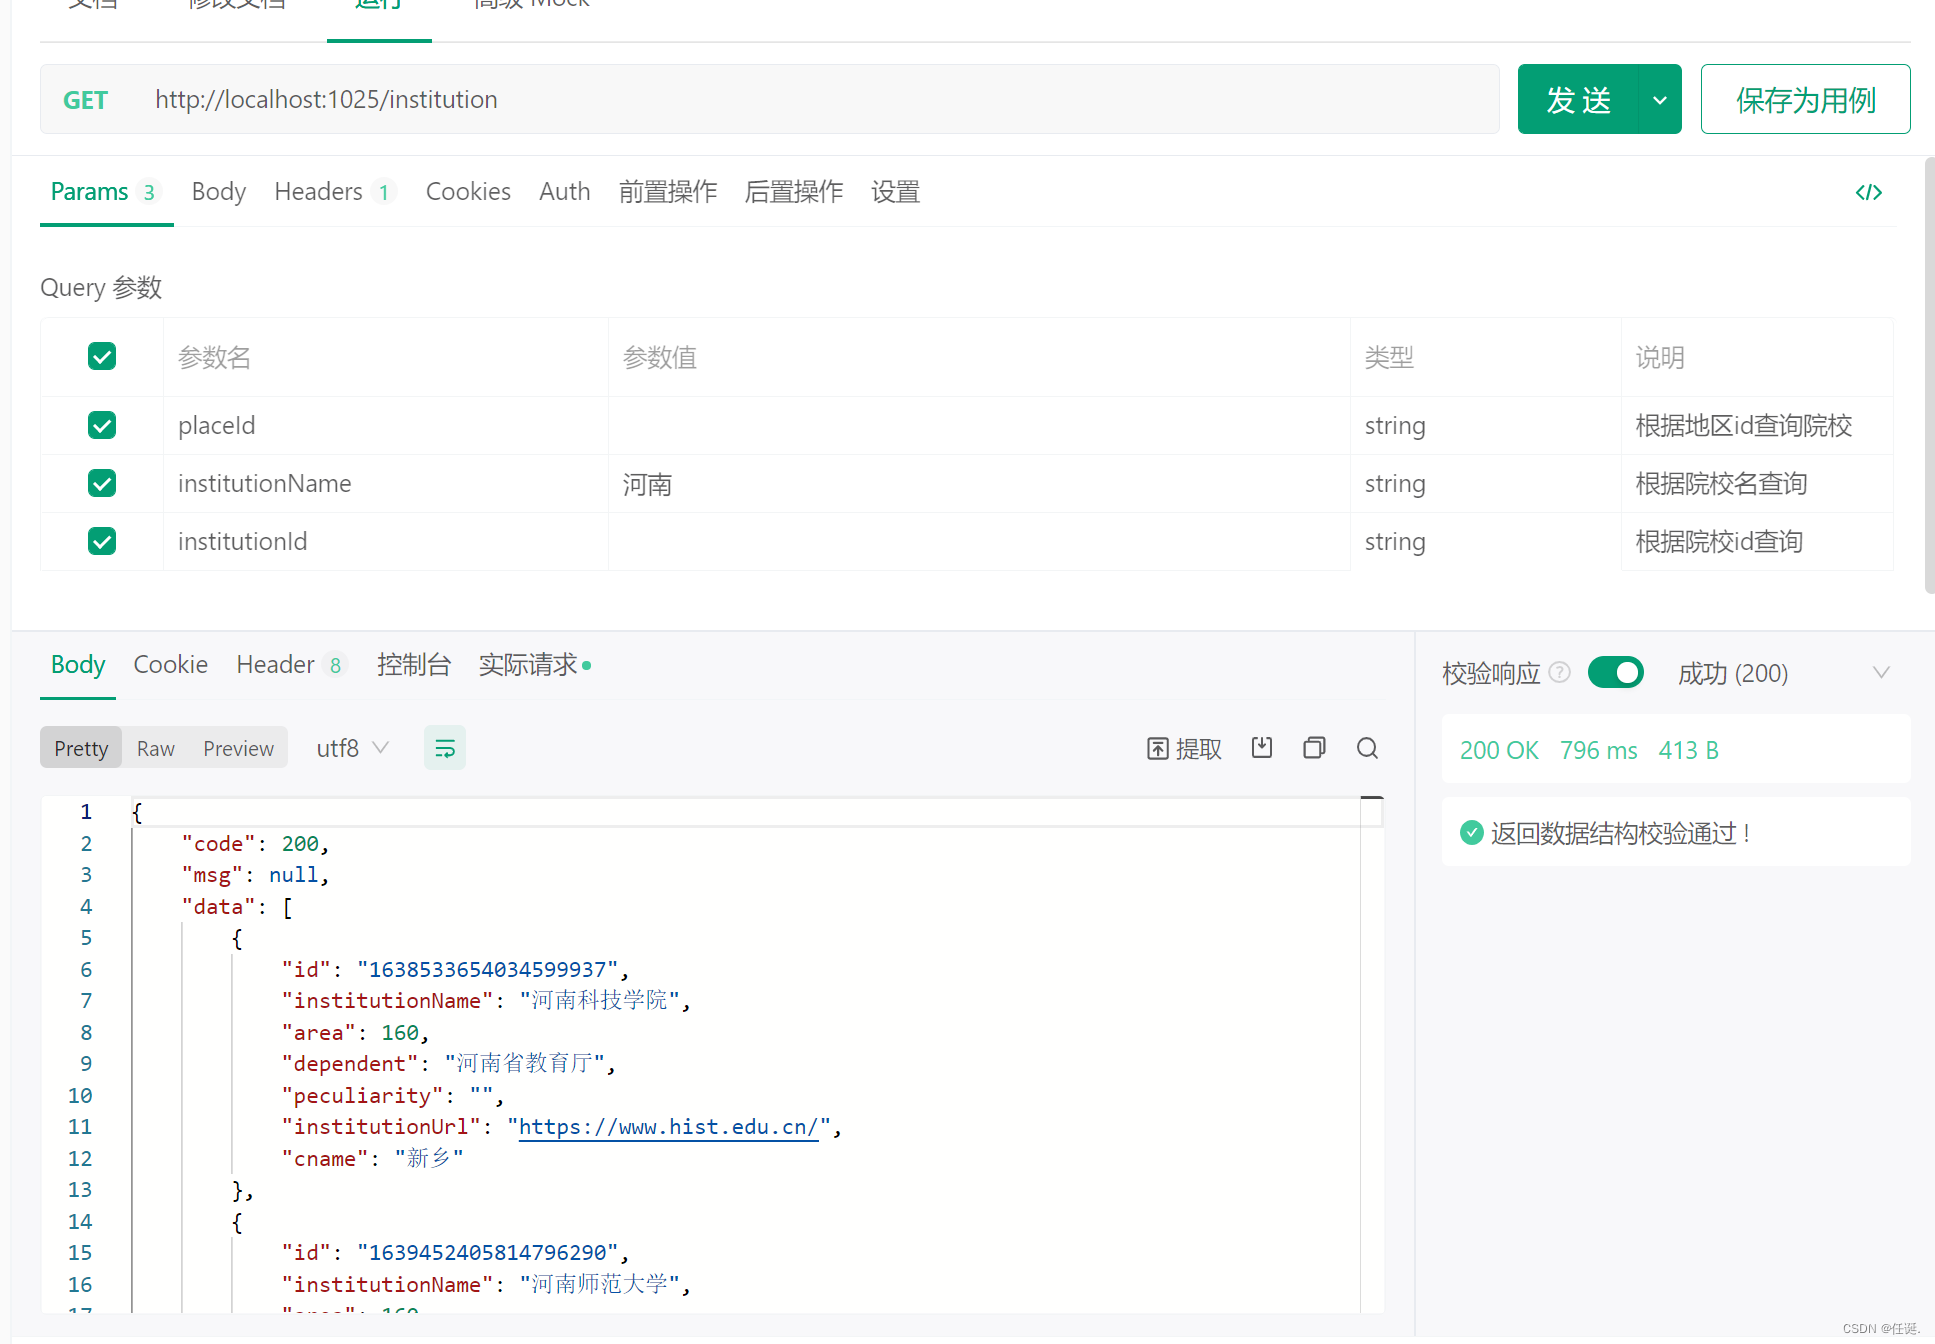
Task: Click the 根据院校id查询 description cell
Action: 1757,542
